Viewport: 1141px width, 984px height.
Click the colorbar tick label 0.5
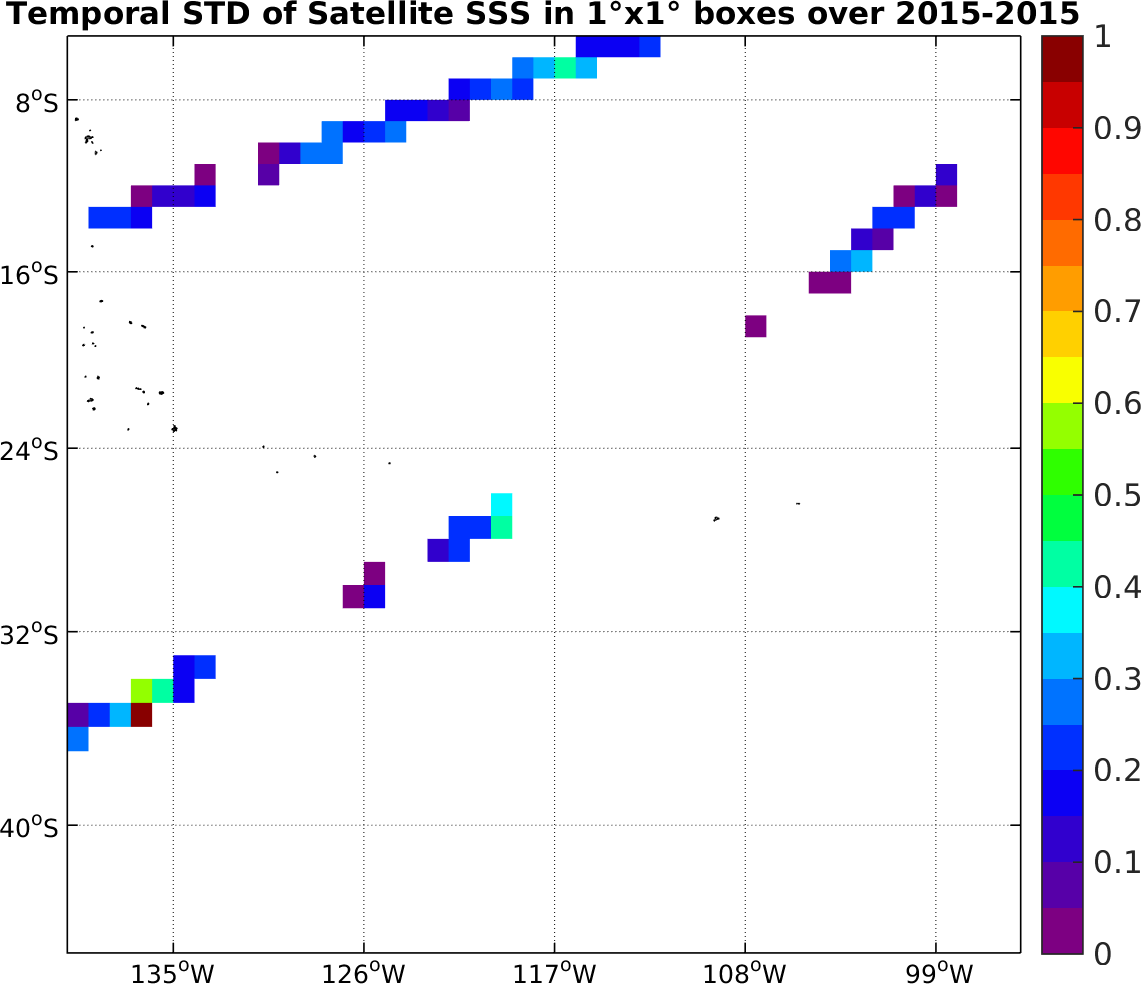[1117, 496]
